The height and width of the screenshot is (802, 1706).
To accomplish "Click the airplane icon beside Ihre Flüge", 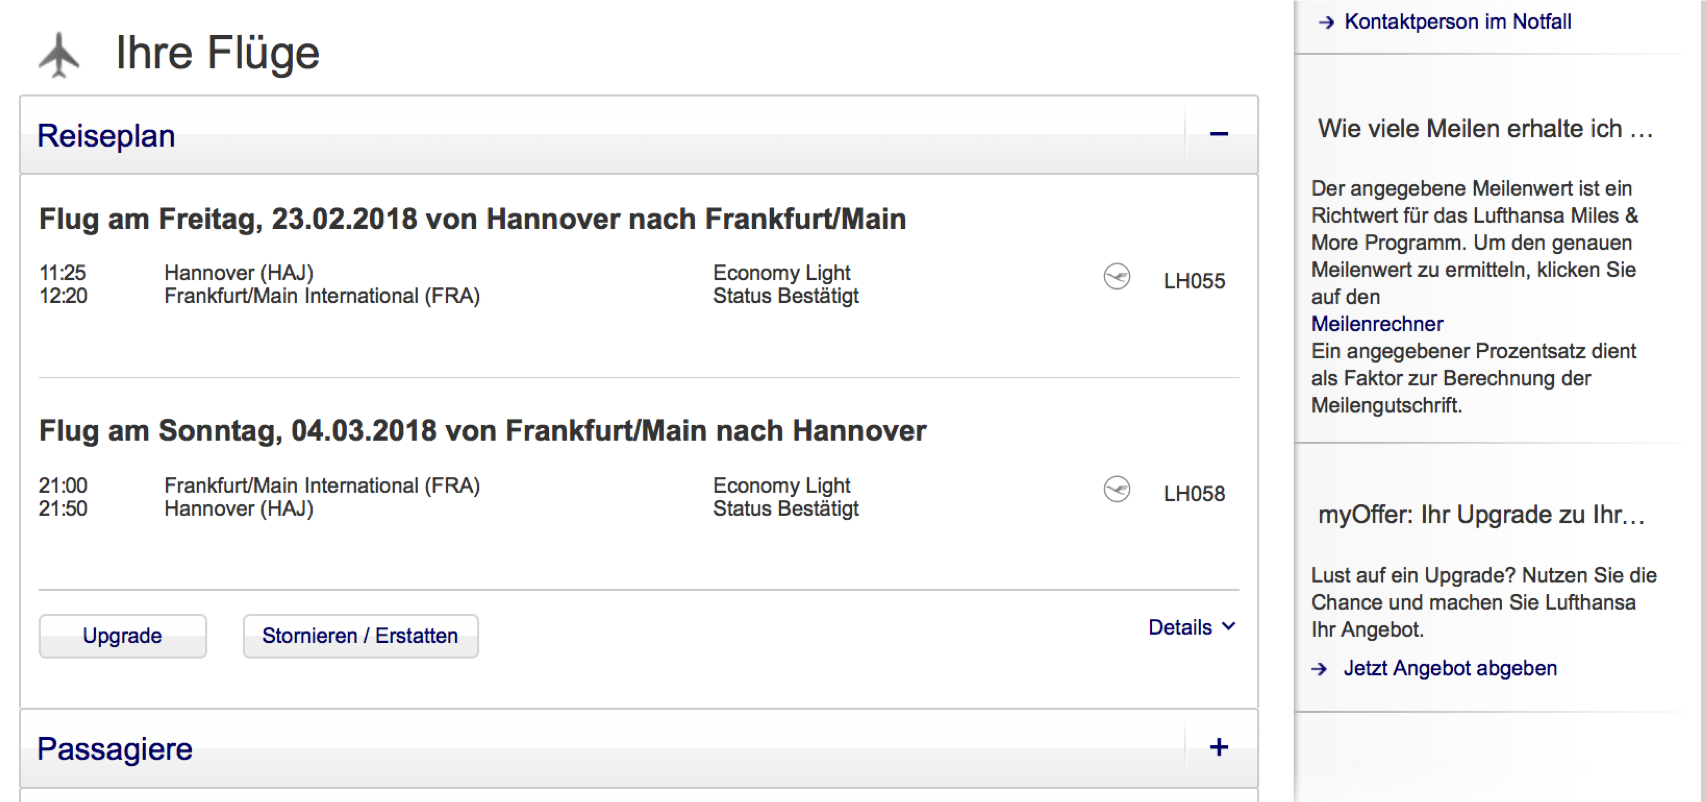I will [x=59, y=54].
